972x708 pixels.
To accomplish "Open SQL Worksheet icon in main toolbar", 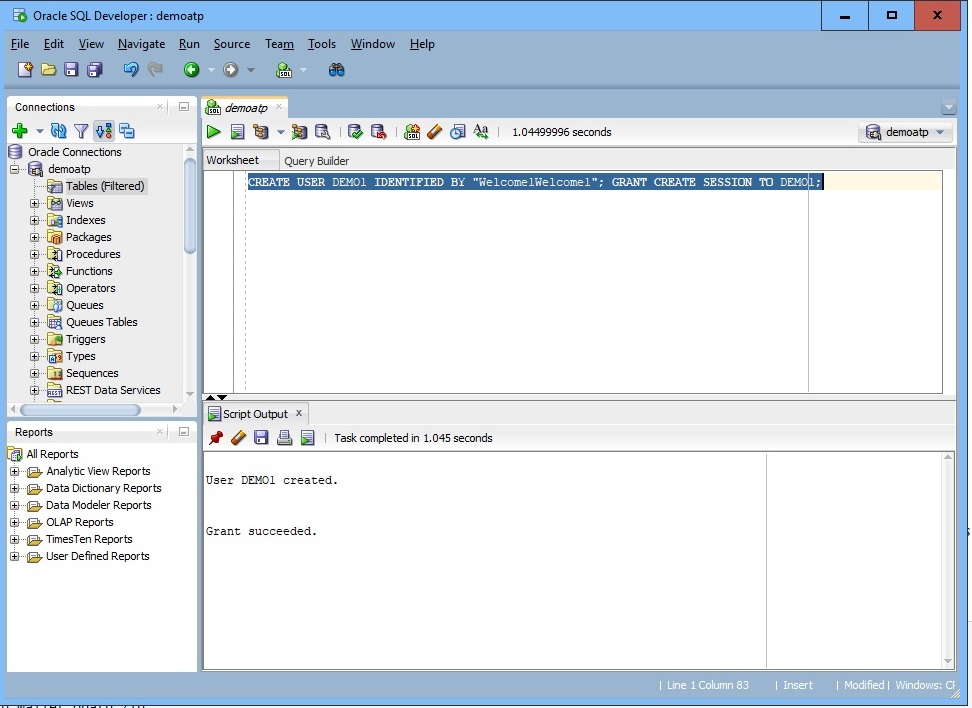I will tap(284, 70).
